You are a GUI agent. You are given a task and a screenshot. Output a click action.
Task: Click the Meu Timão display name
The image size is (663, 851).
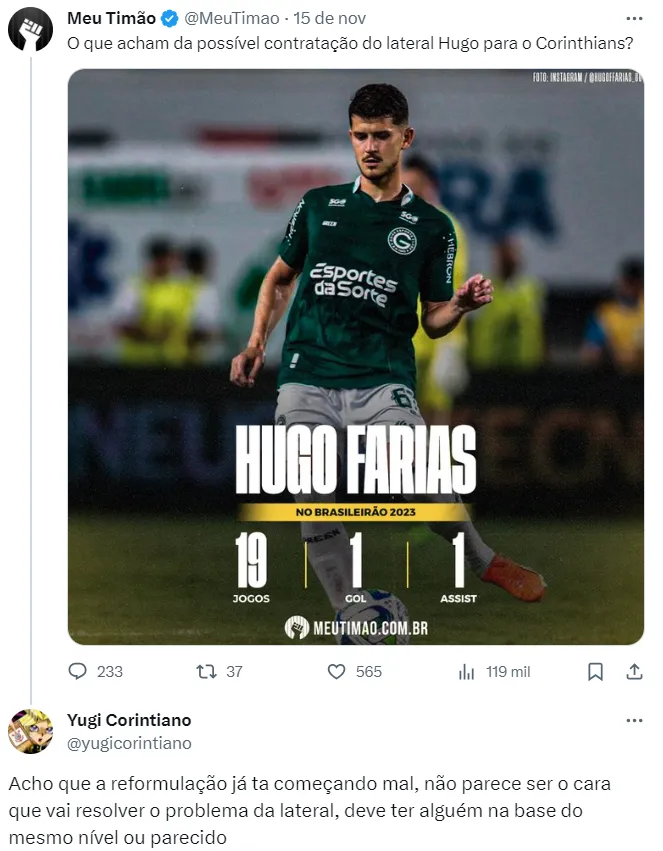point(110,19)
